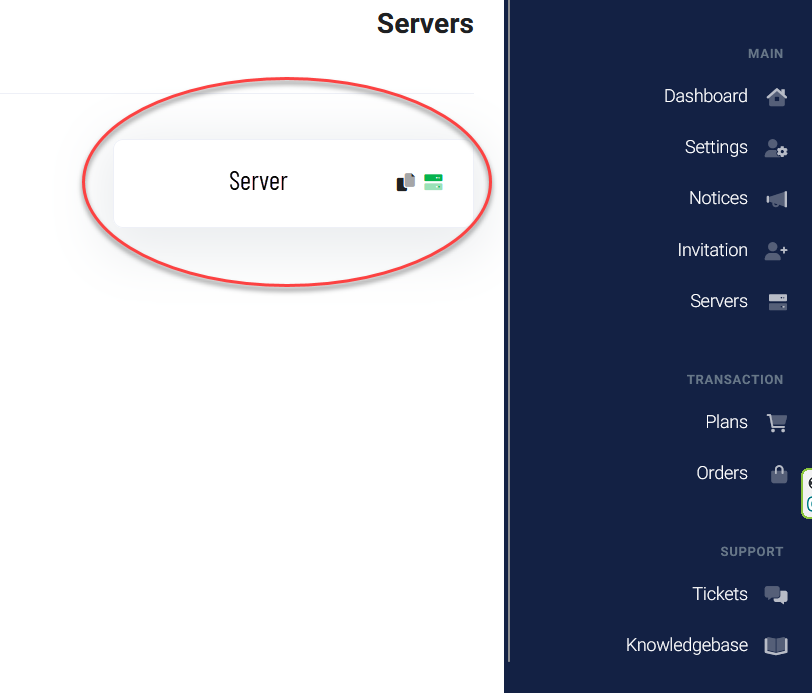The height and width of the screenshot is (693, 812).
Task: Open Settings via the user-gear icon
Action: (x=777, y=148)
